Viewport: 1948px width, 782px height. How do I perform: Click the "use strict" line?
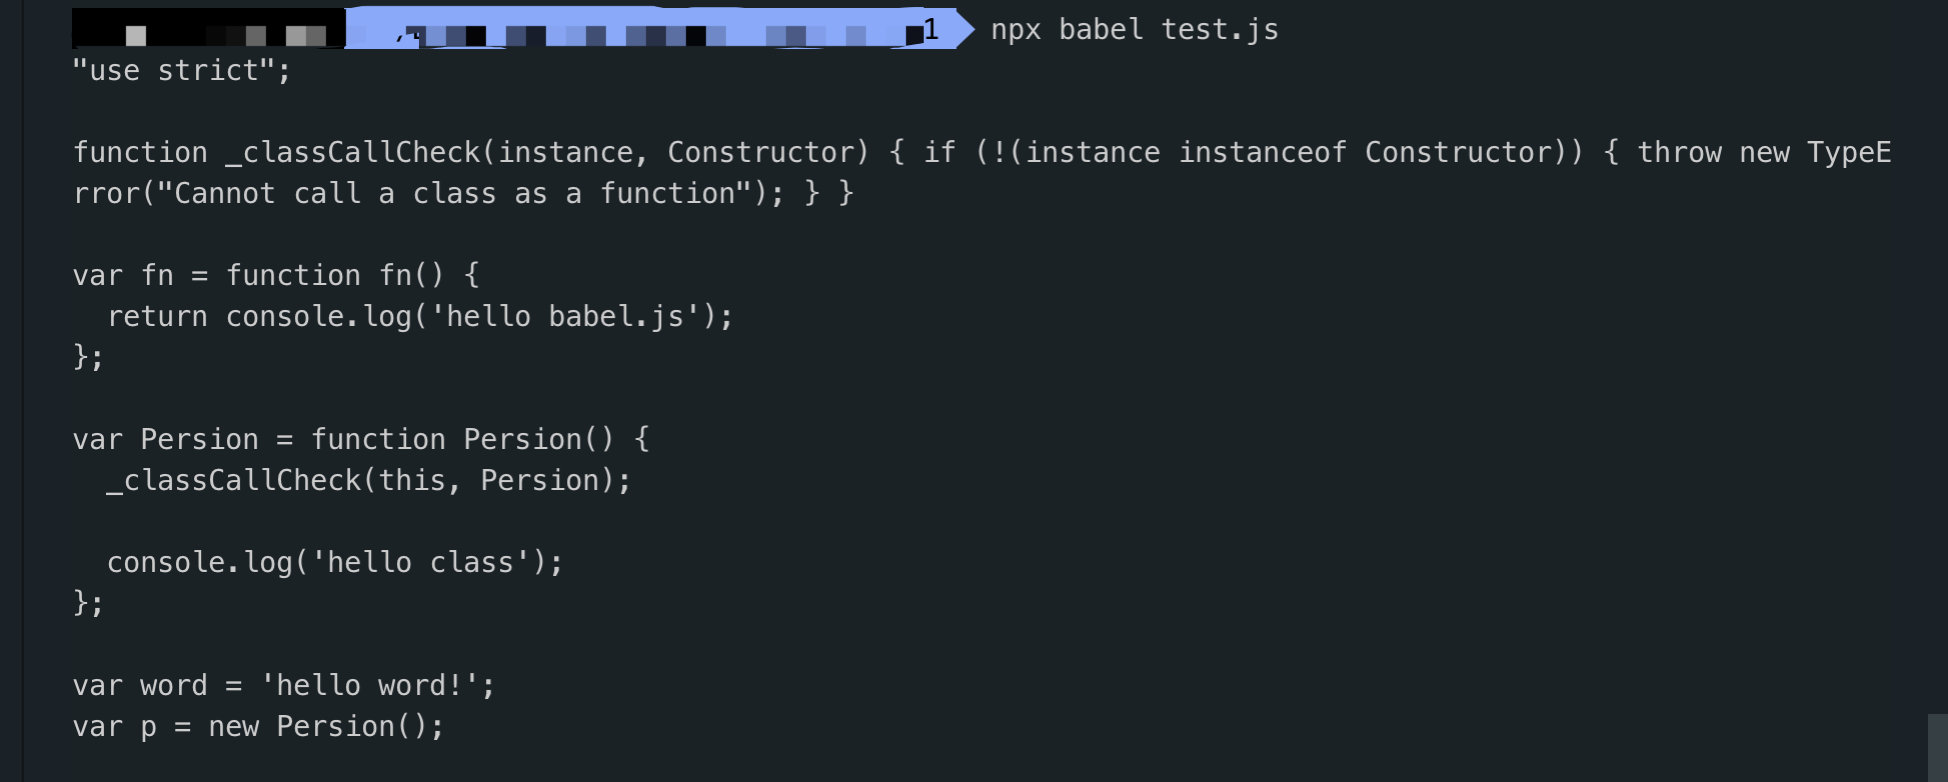(181, 71)
